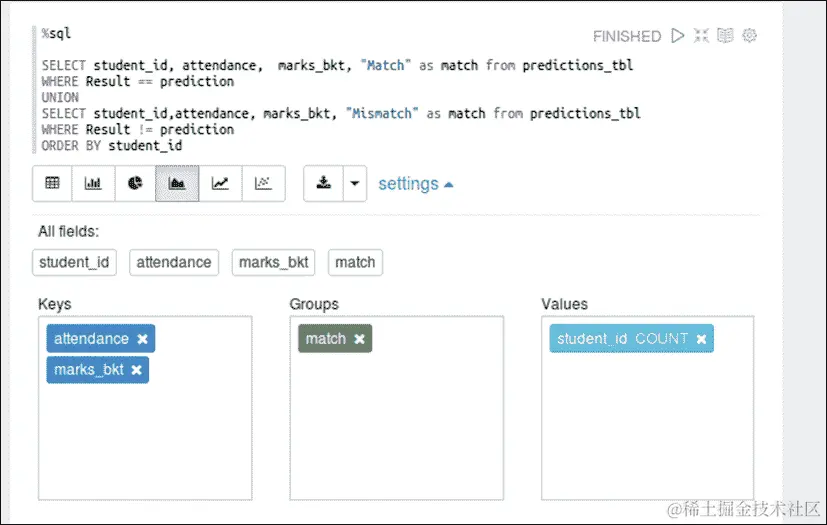Image resolution: width=827 pixels, height=525 pixels.
Task: Pick the student_id field chip
Action: [74, 262]
